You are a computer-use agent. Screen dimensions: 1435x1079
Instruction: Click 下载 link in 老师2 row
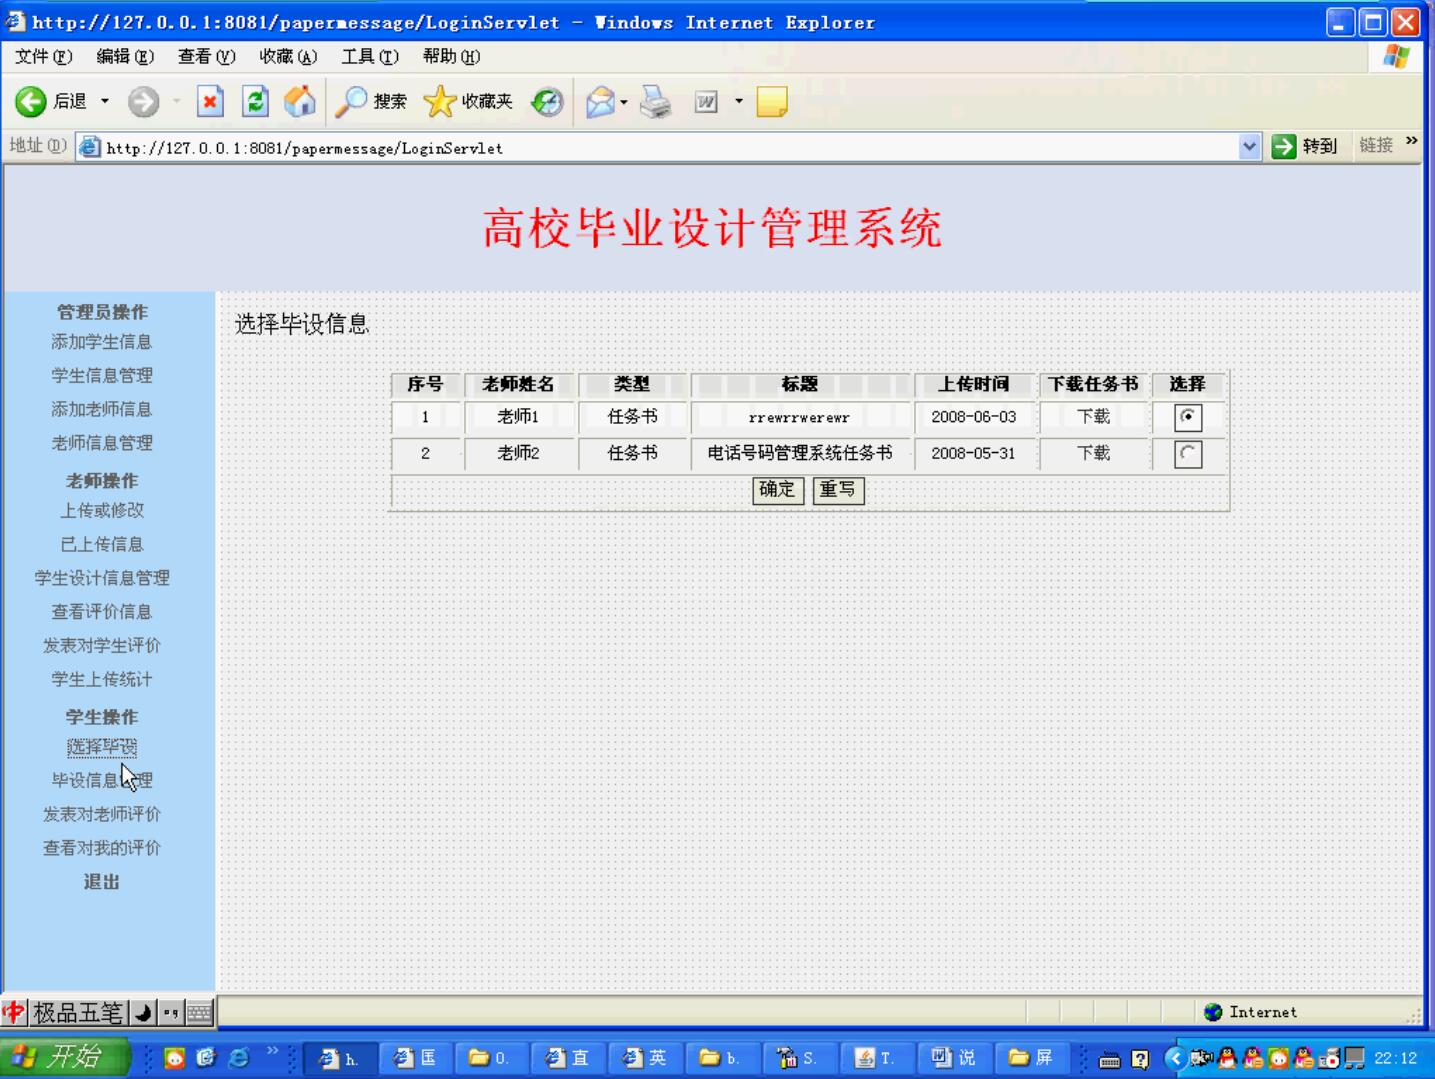(x=1093, y=453)
